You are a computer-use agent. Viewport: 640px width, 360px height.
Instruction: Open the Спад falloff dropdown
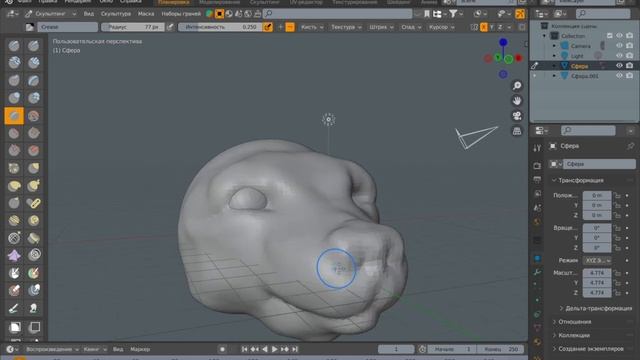[x=411, y=27]
